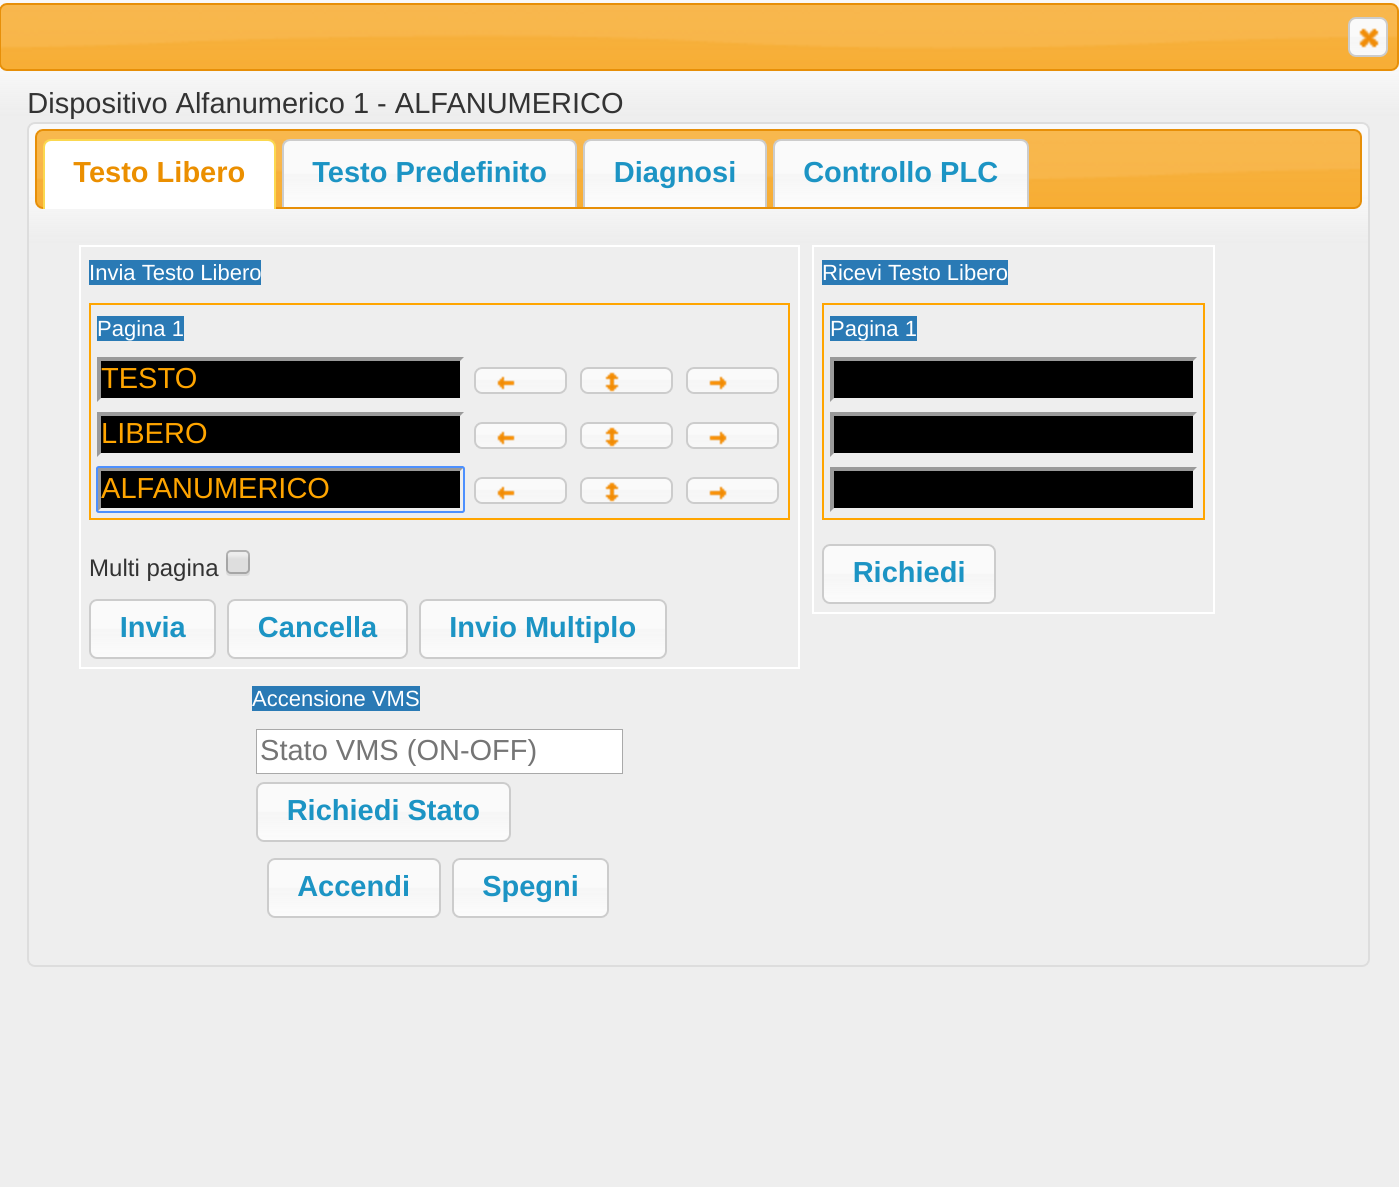Turn on VMS with Accendi
Screen dimensions: 1399x1187
coord(353,888)
